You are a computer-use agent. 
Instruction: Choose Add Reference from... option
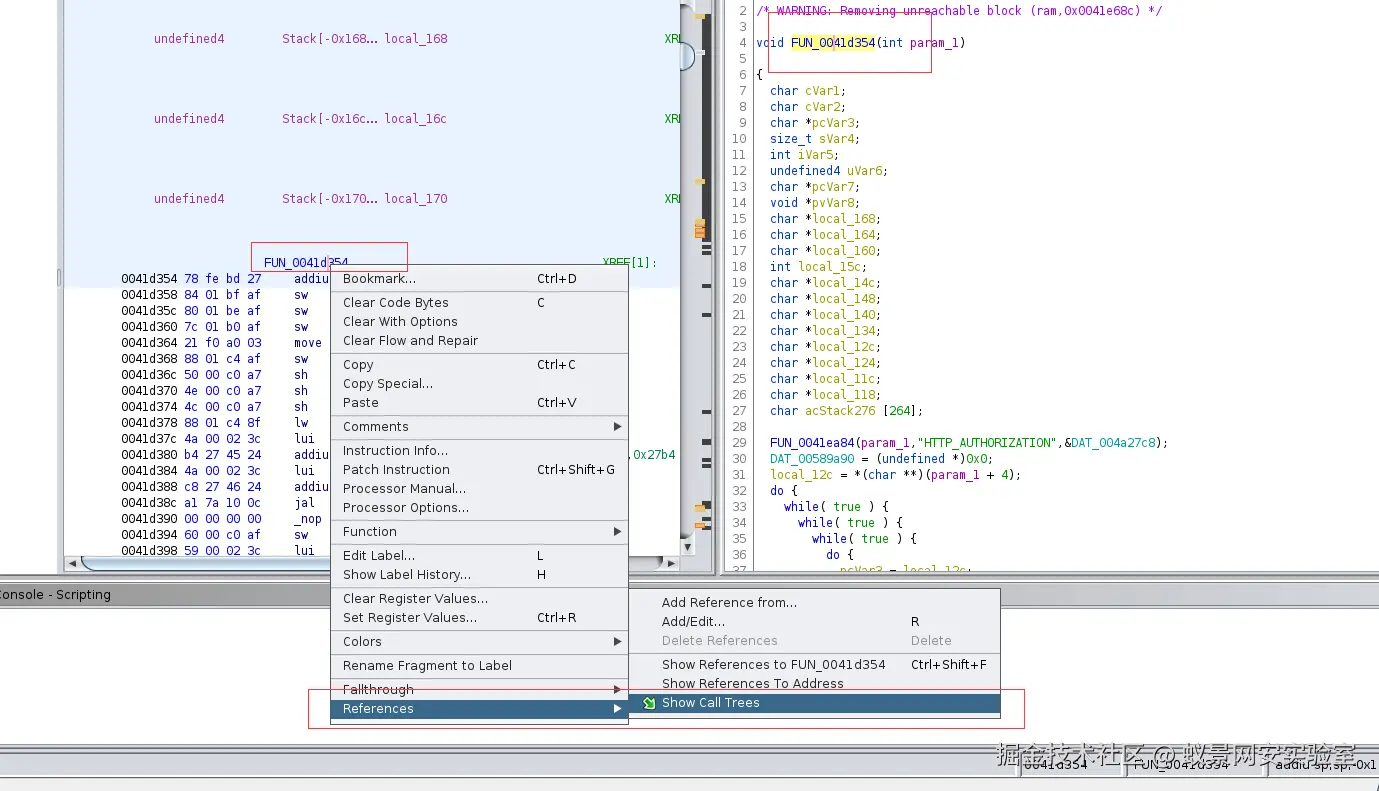pos(729,603)
